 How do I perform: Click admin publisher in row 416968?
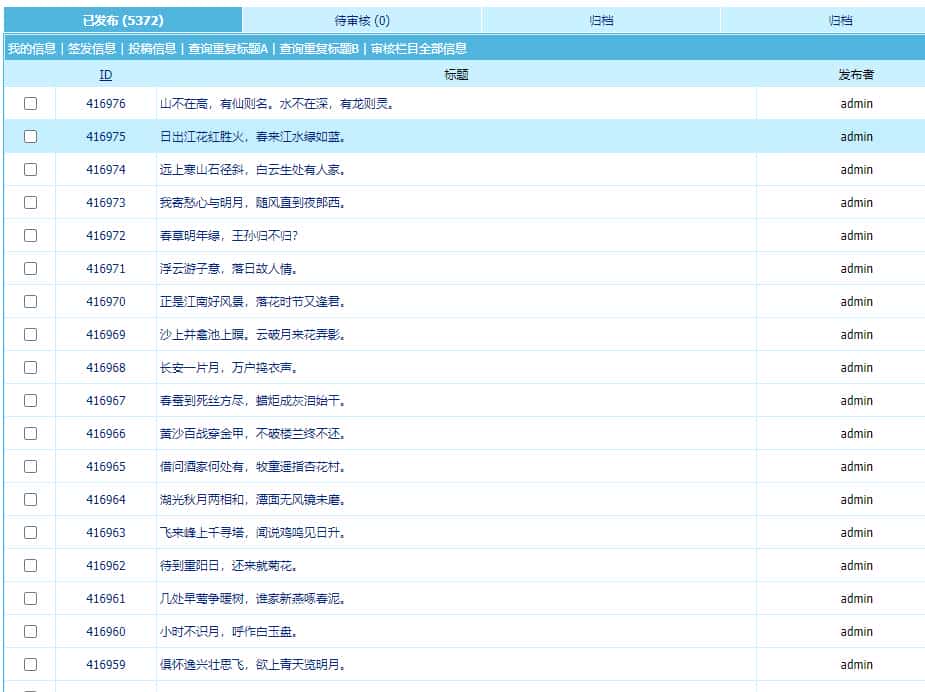[x=856, y=368]
